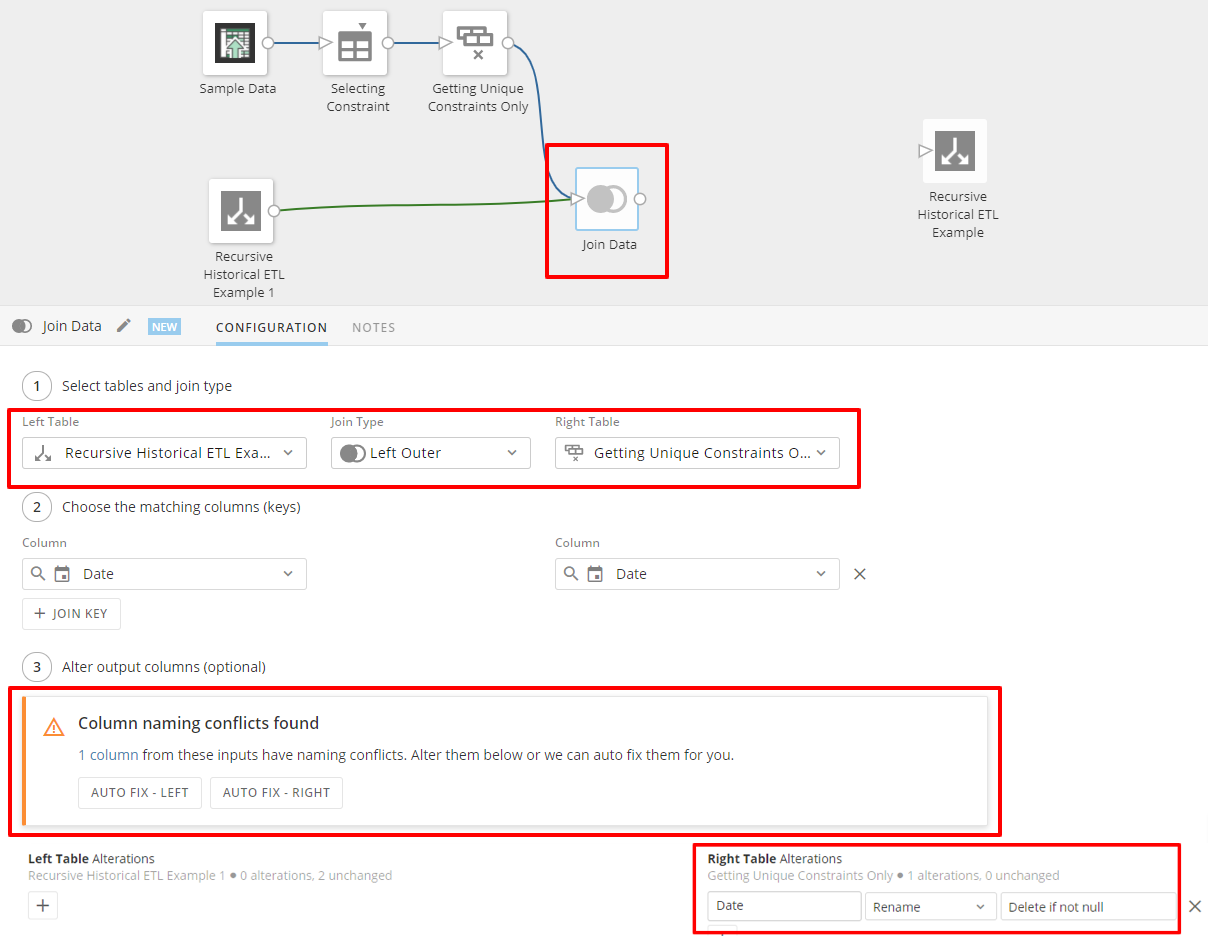1209x936 pixels.
Task: Expand the Right Table dropdown
Action: coord(696,452)
